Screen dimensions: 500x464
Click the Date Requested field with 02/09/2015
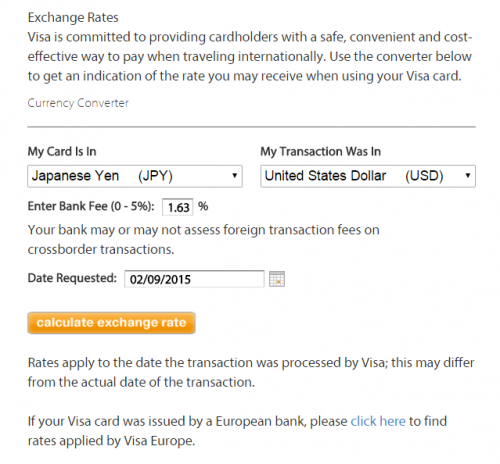click(x=194, y=279)
